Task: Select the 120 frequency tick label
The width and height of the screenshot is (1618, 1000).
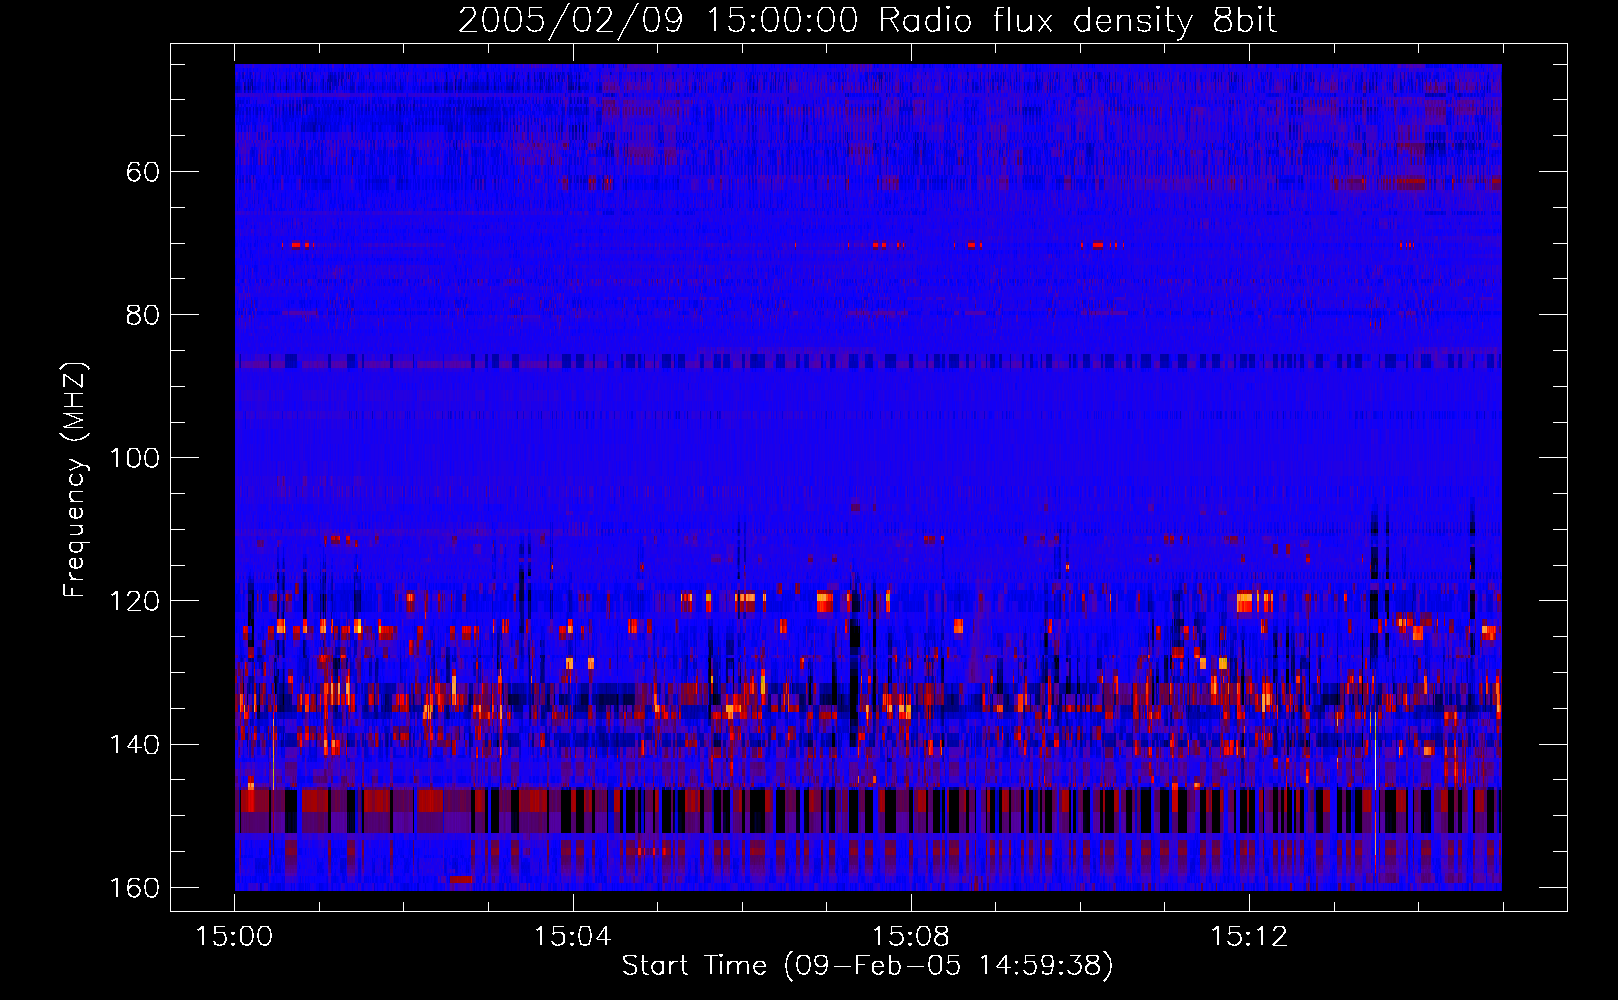Action: [134, 601]
